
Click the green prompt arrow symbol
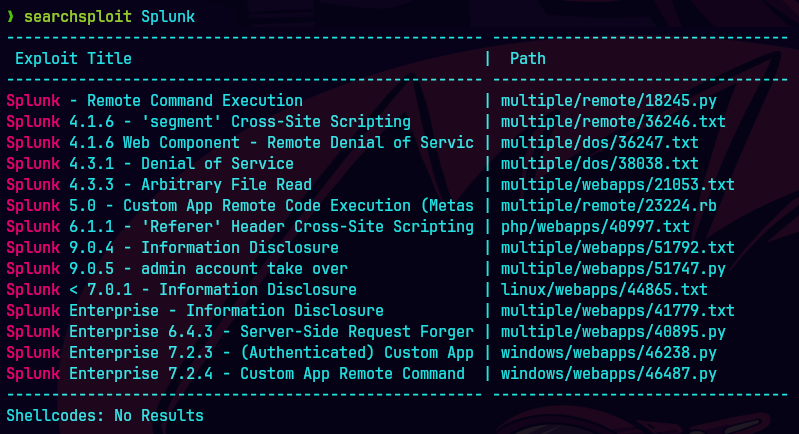(x=11, y=17)
